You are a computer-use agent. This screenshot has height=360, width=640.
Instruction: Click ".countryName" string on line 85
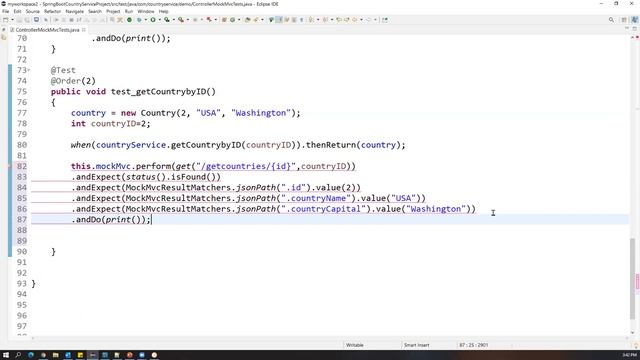coord(316,198)
